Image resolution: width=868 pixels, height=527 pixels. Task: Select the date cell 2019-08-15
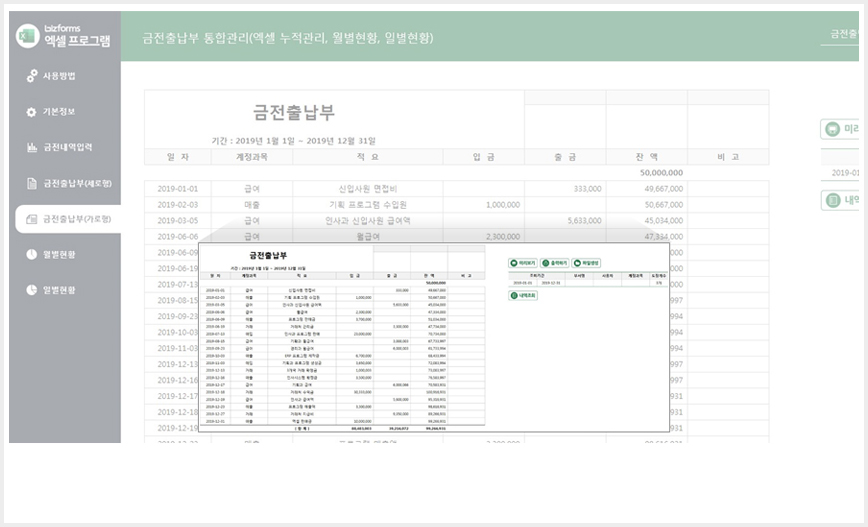(x=178, y=301)
